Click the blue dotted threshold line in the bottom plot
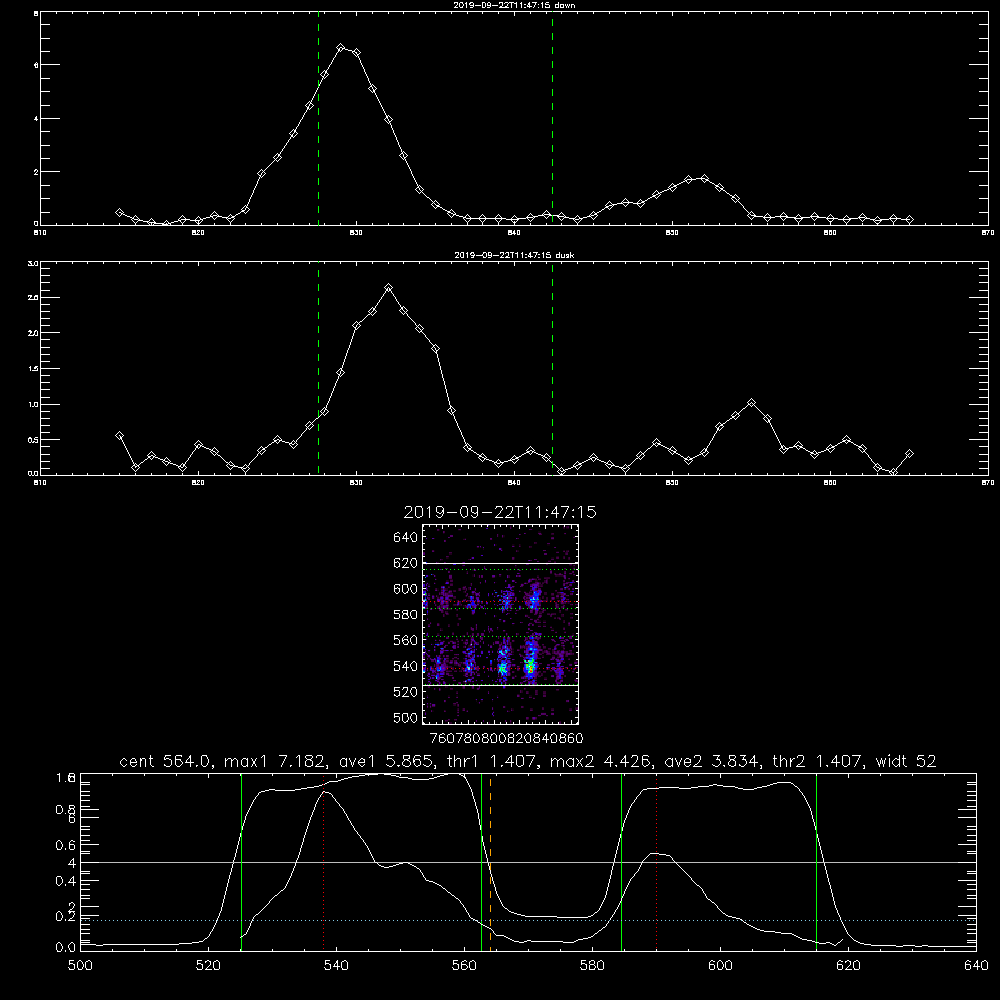1000x1000 pixels. pyautogui.click(x=528, y=920)
